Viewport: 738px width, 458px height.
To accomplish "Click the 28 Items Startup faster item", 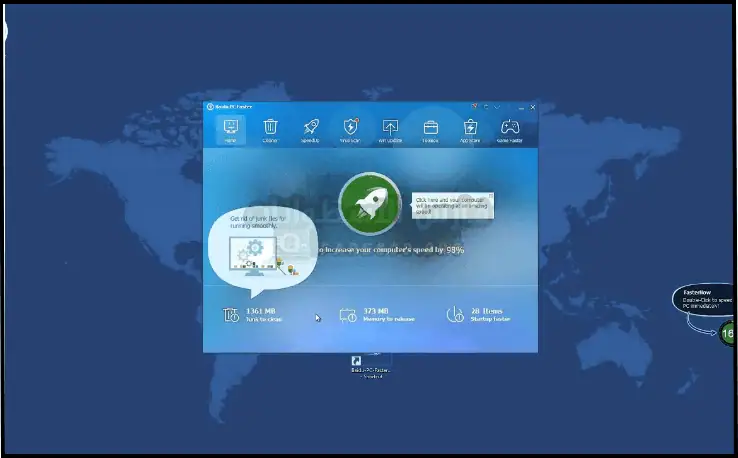I will click(x=480, y=315).
